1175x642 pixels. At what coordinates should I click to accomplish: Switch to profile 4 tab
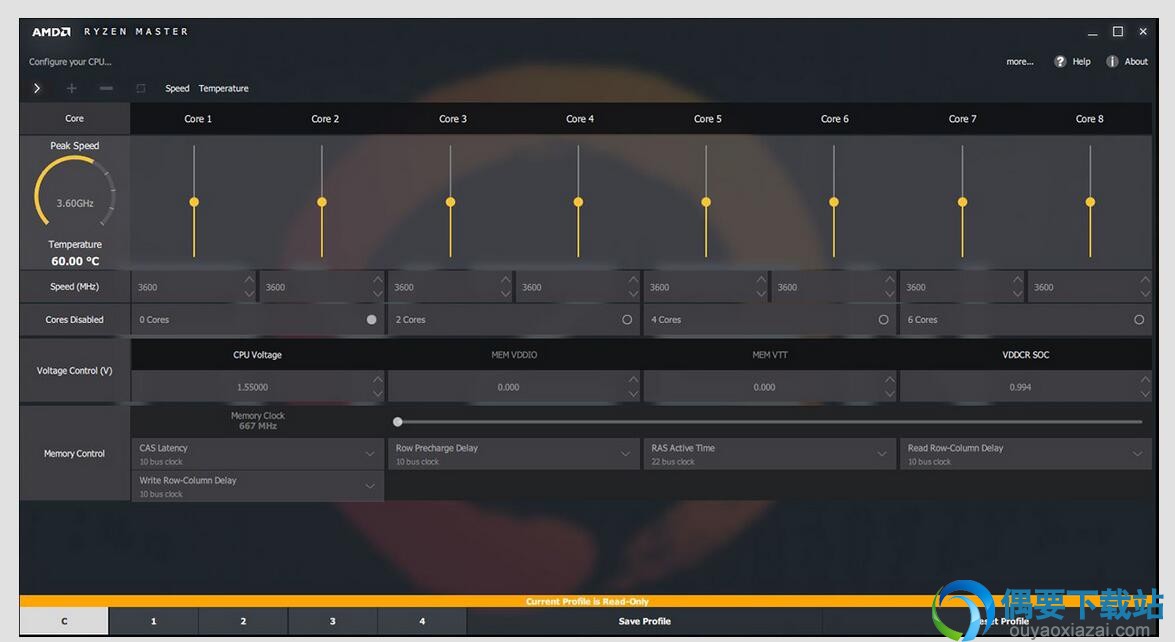click(x=422, y=621)
